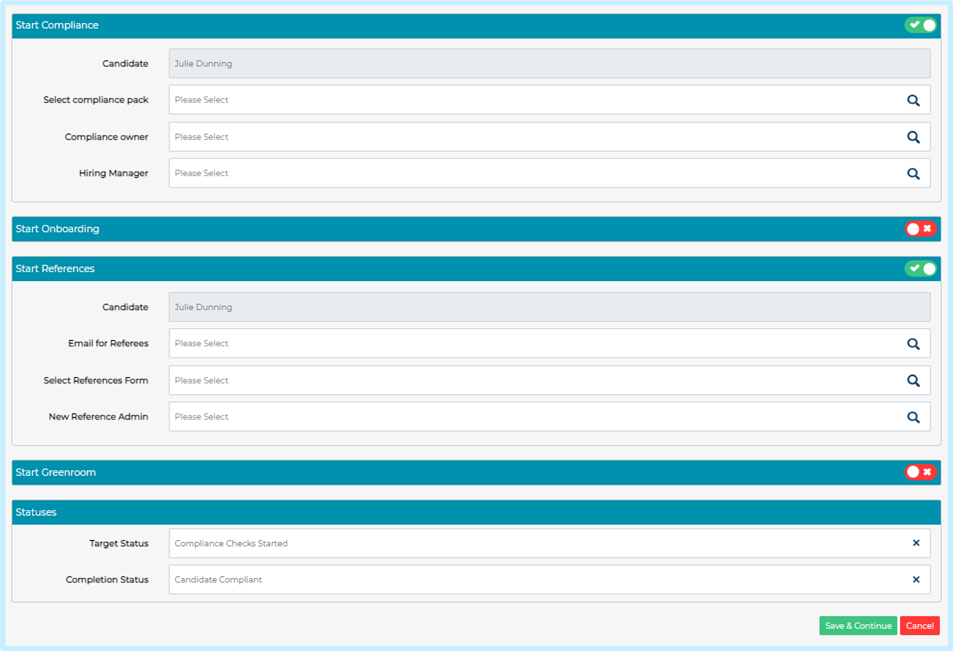Open the Hiring Manager search lookup
The image size is (953, 651).
(913, 172)
